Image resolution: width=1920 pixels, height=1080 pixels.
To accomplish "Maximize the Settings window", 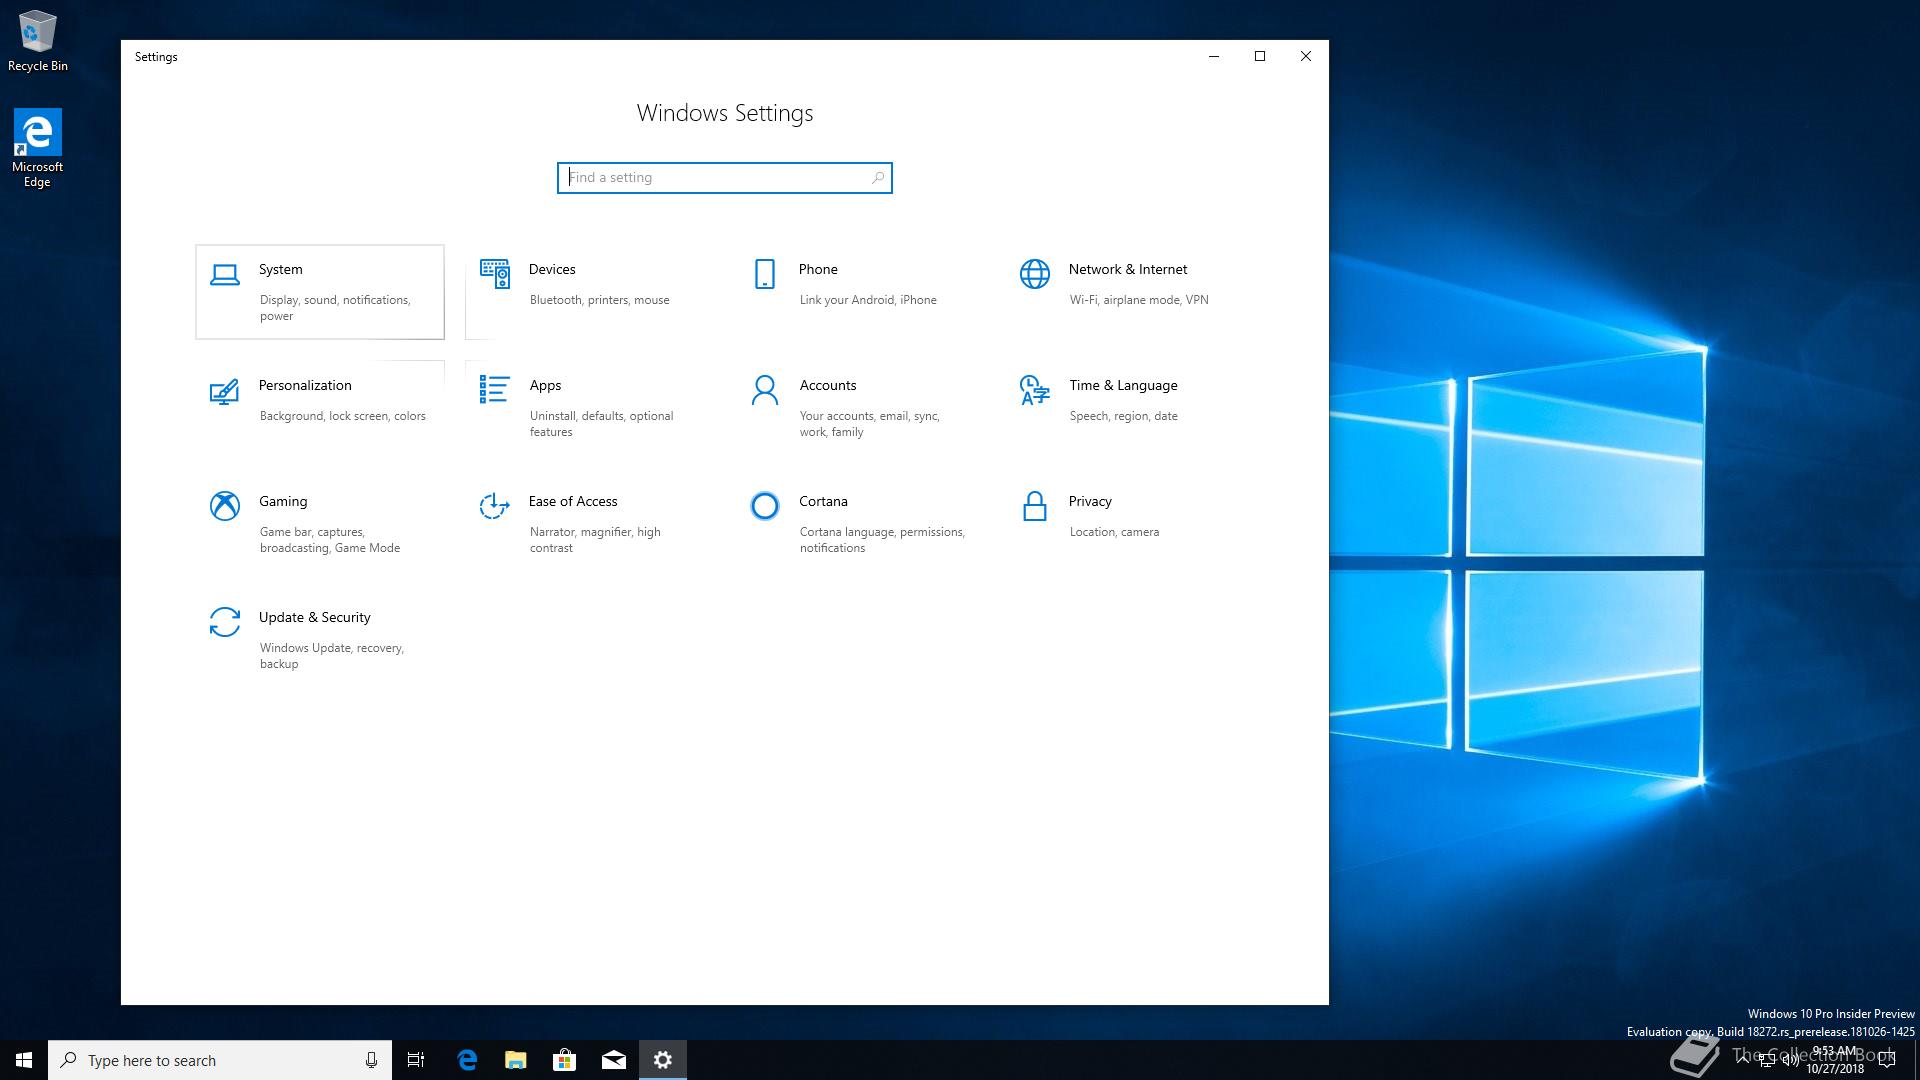I will tap(1260, 56).
